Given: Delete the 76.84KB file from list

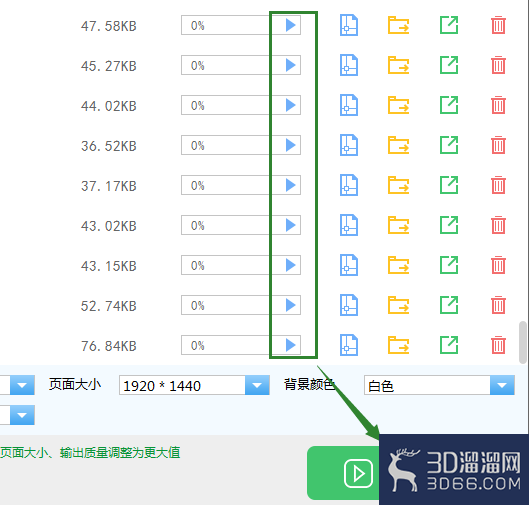Looking at the screenshot, I should point(498,345).
